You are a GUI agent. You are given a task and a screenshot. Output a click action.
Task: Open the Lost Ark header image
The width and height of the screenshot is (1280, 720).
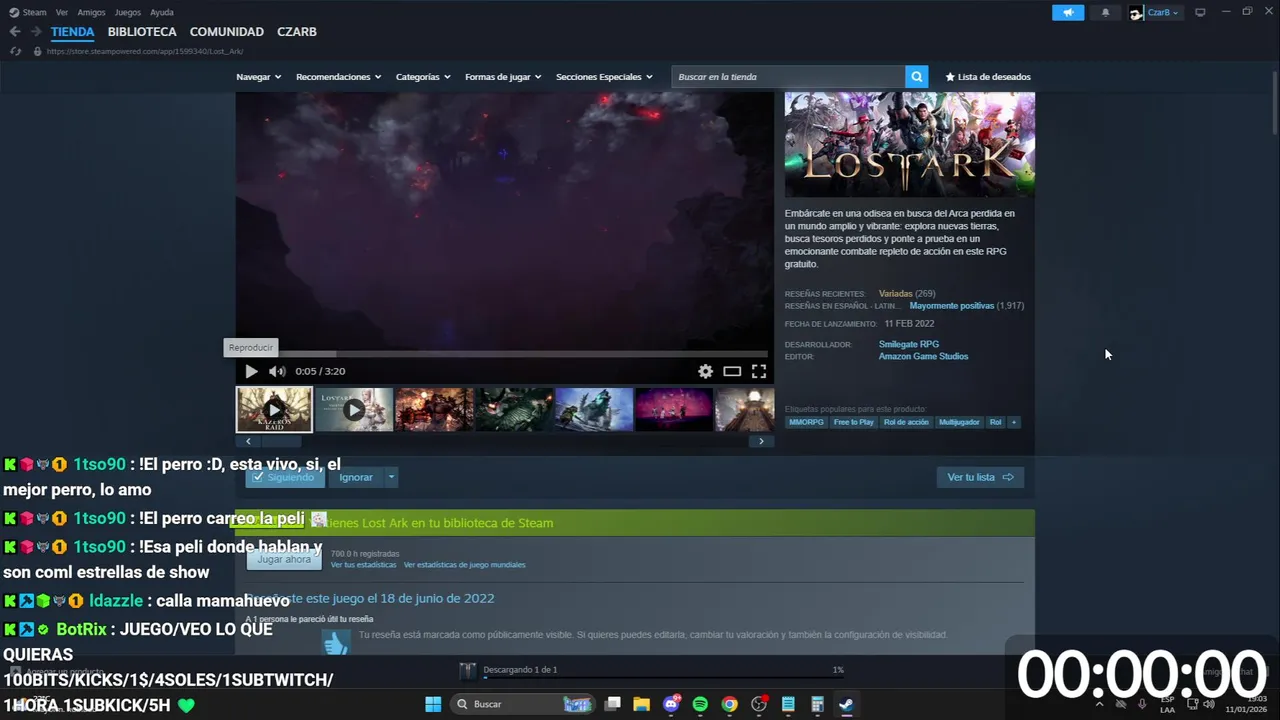point(910,145)
